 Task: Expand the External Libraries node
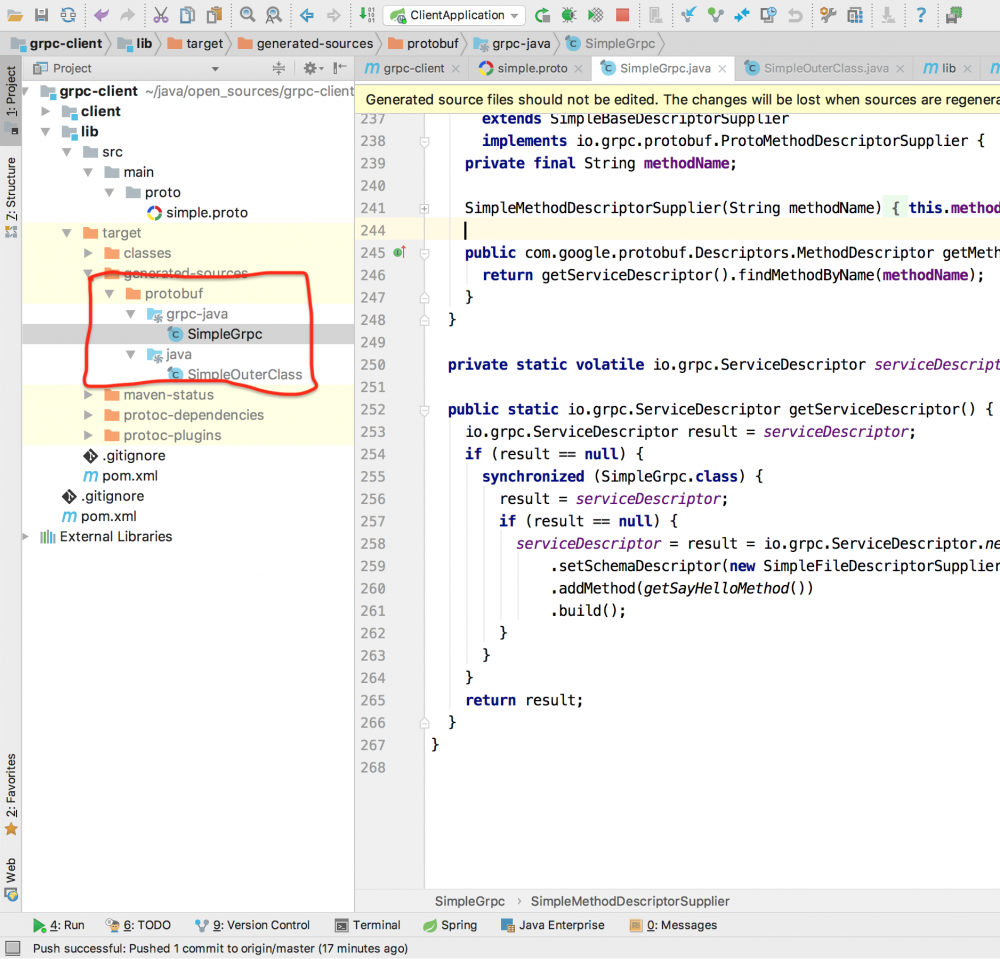pos(27,537)
